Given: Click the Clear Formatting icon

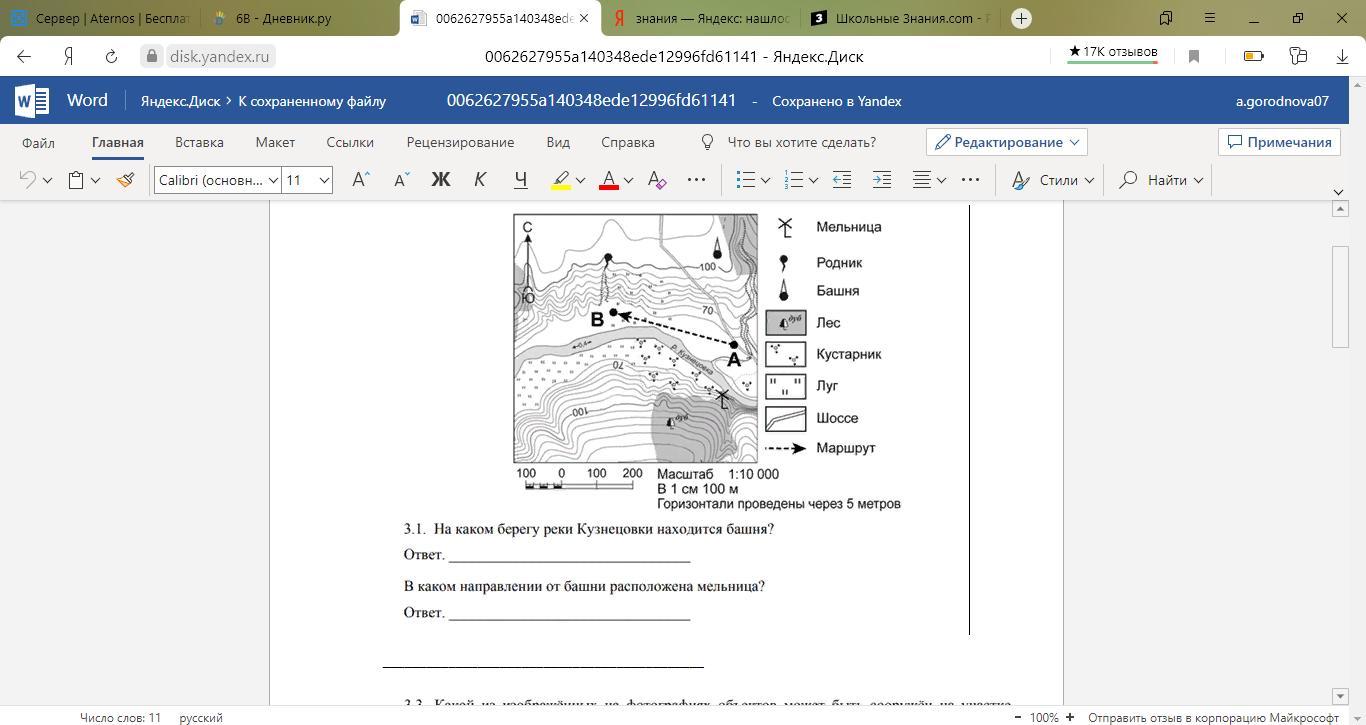Looking at the screenshot, I should 657,180.
